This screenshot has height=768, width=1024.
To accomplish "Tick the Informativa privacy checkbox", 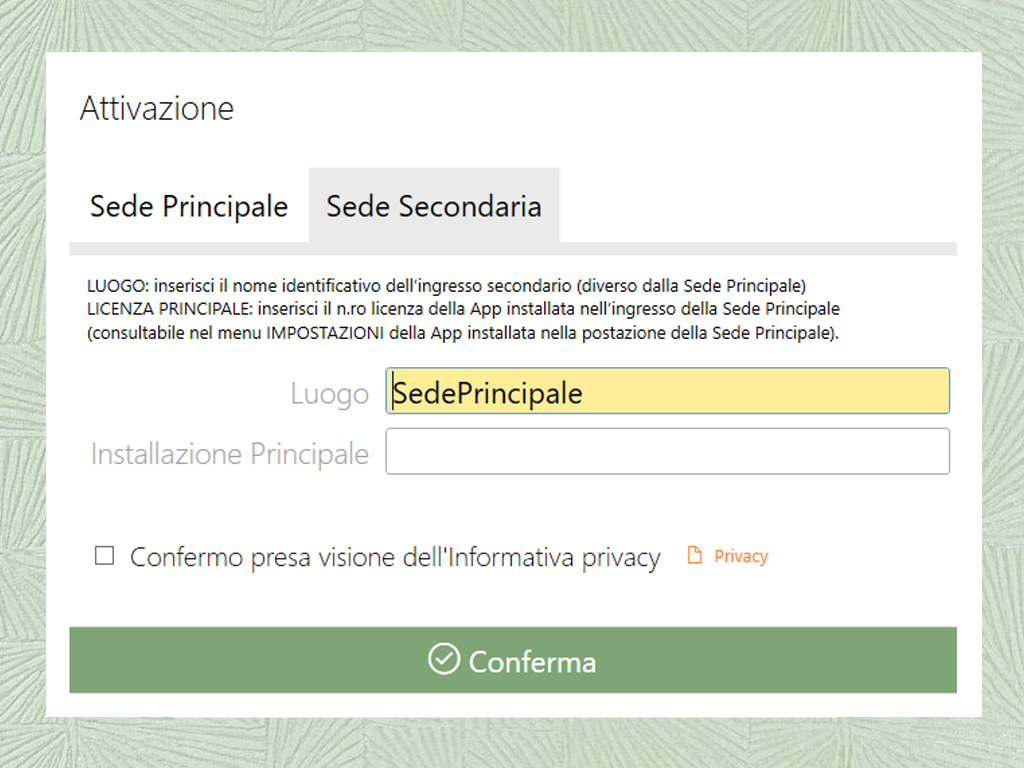I will coord(104,556).
